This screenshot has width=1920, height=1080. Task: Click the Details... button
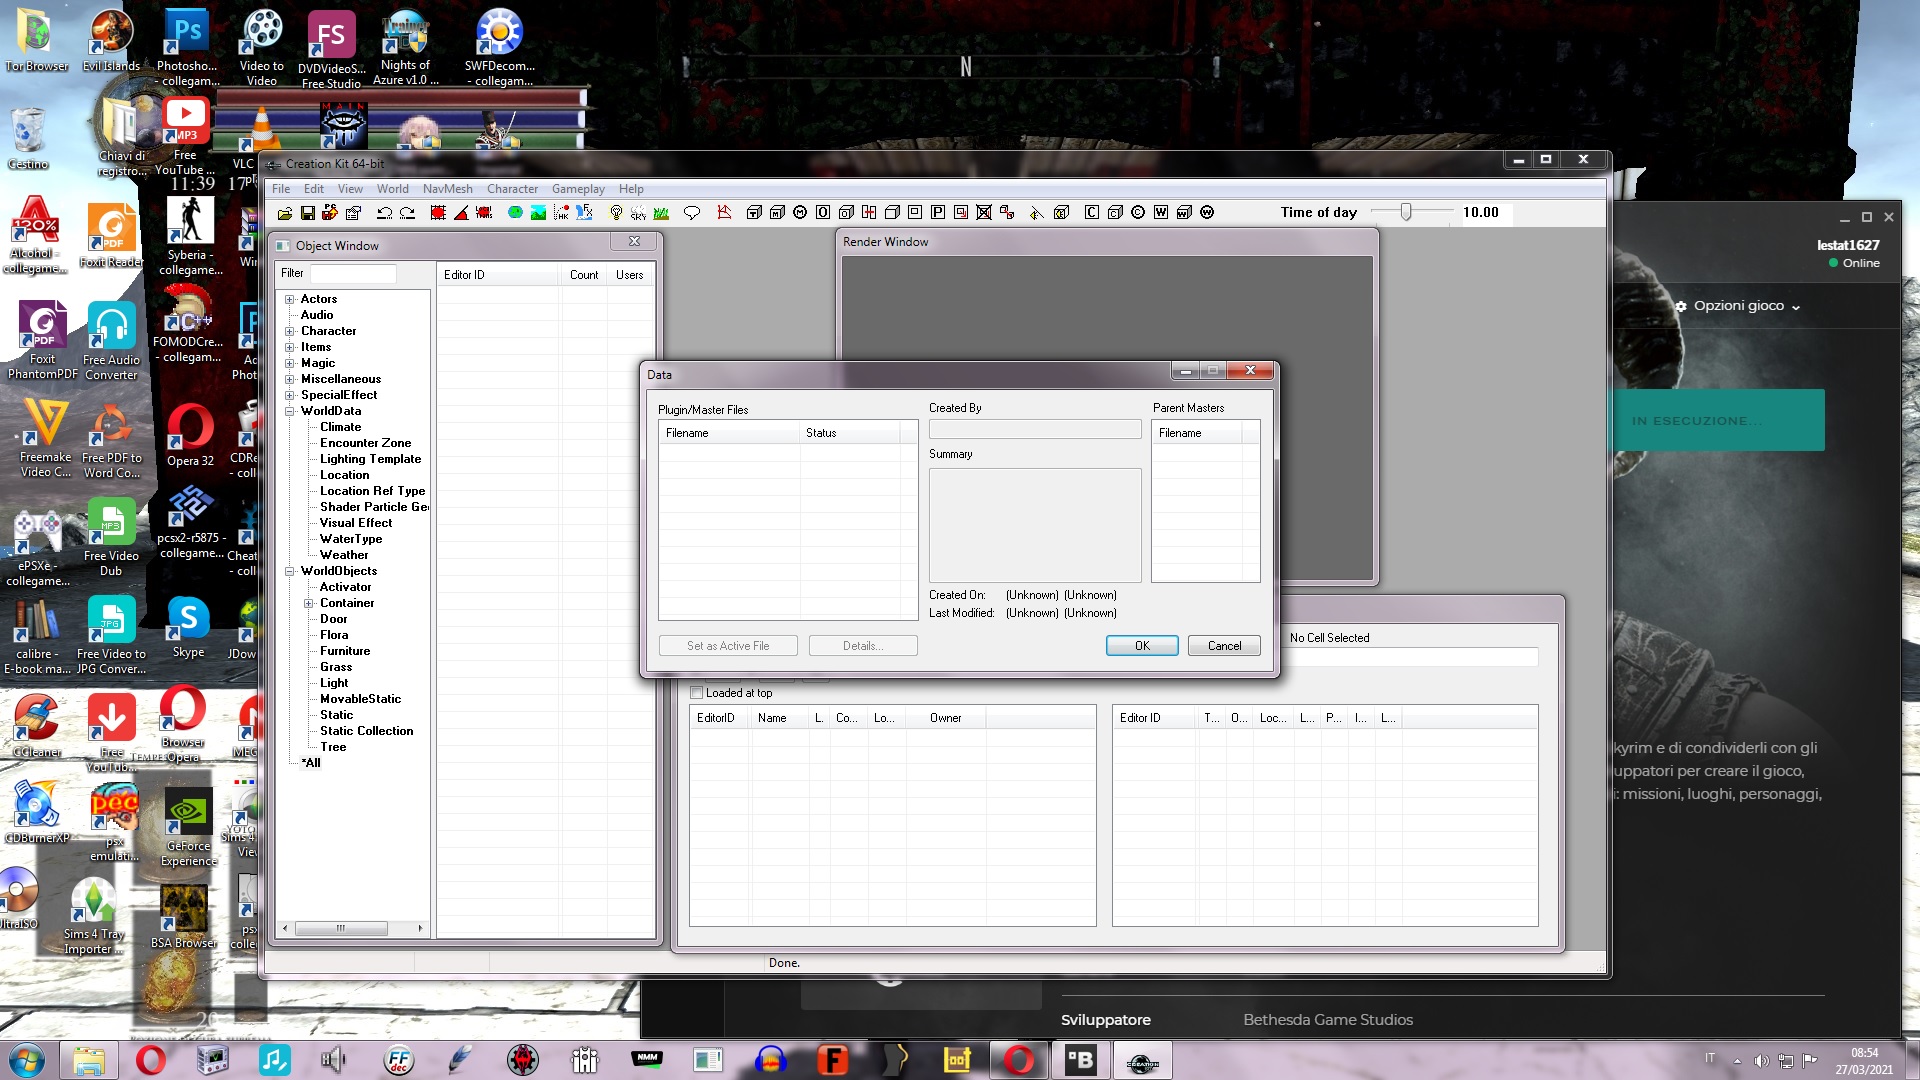pyautogui.click(x=863, y=646)
